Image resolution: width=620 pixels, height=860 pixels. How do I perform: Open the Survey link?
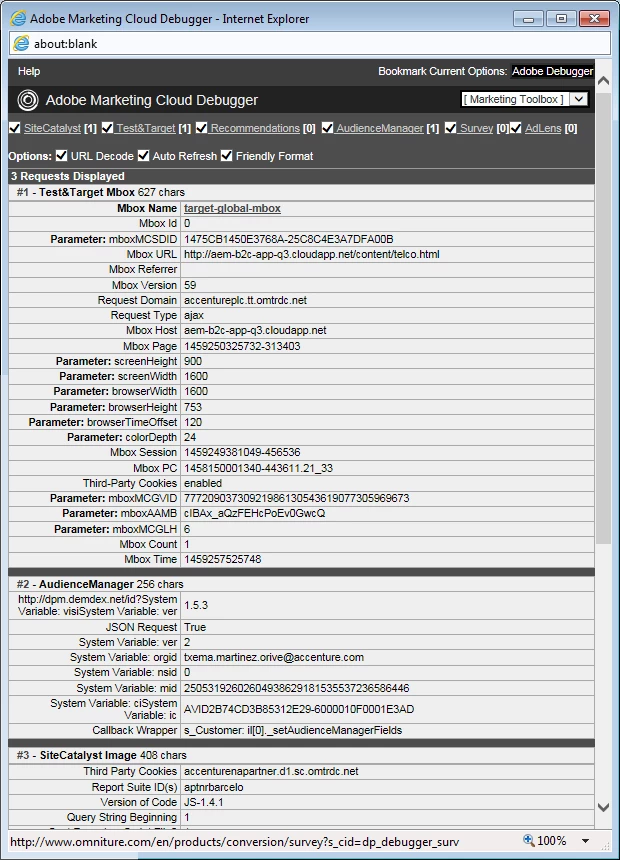click(476, 128)
